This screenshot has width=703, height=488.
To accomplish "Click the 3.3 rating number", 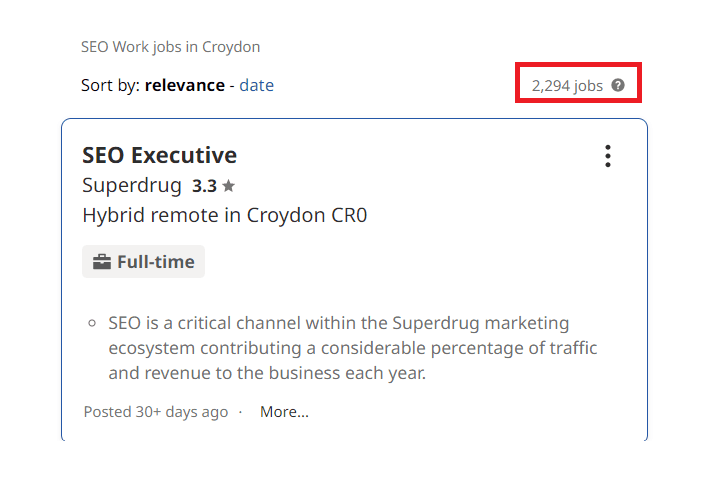I will tap(204, 186).
